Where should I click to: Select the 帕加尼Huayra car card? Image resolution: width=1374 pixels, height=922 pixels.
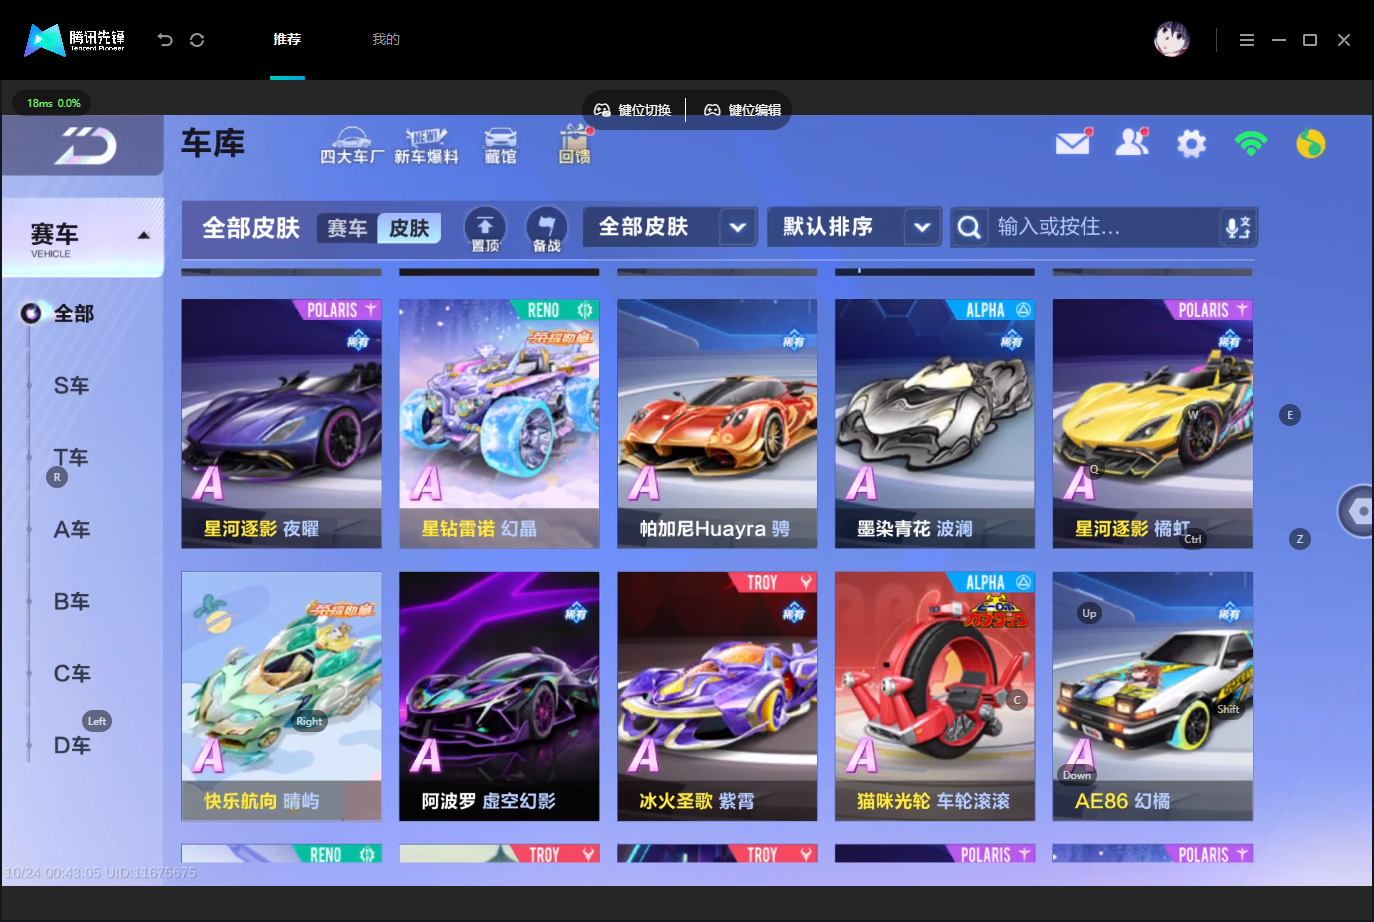click(x=717, y=424)
